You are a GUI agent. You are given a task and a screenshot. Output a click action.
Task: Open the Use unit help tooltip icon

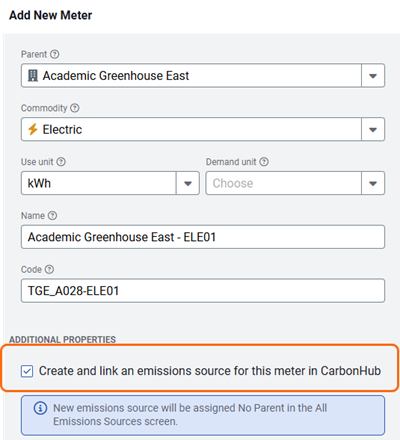[61, 162]
